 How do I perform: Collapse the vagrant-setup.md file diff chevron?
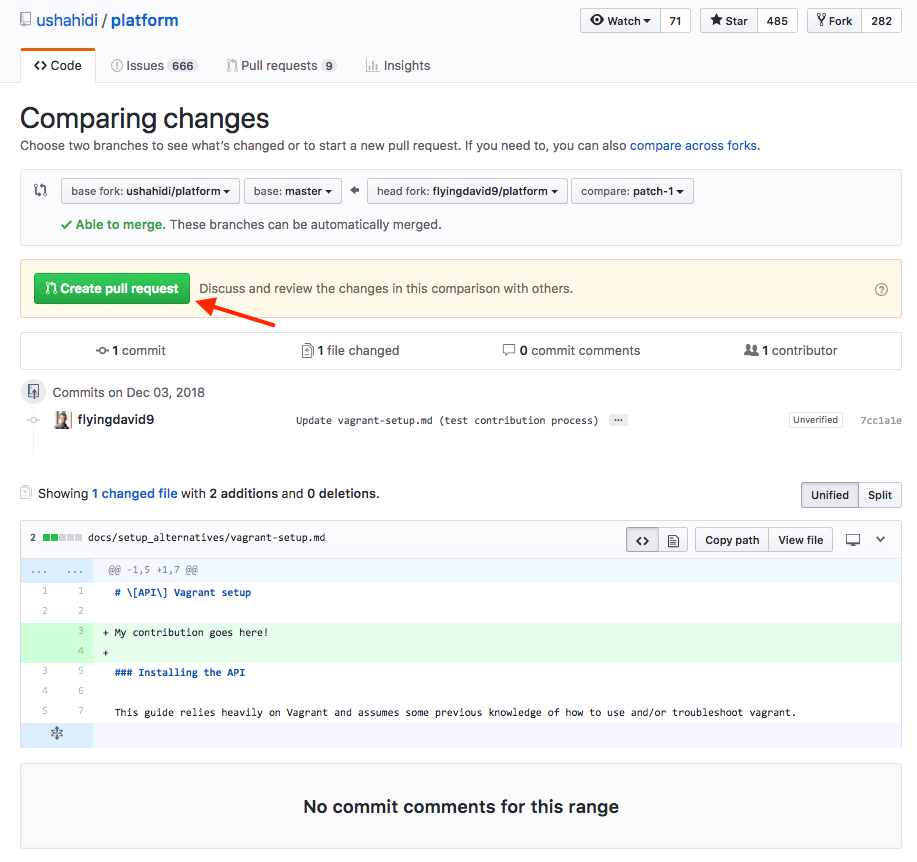pyautogui.click(x=880, y=540)
